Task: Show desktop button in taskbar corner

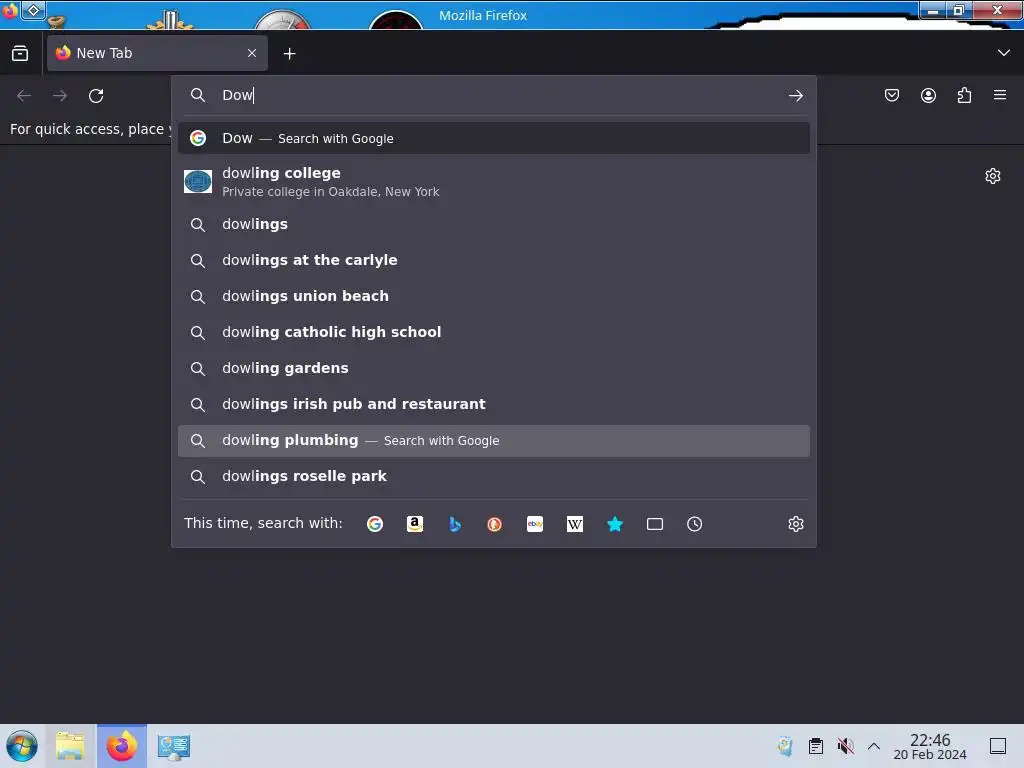Action: [x=998, y=746]
